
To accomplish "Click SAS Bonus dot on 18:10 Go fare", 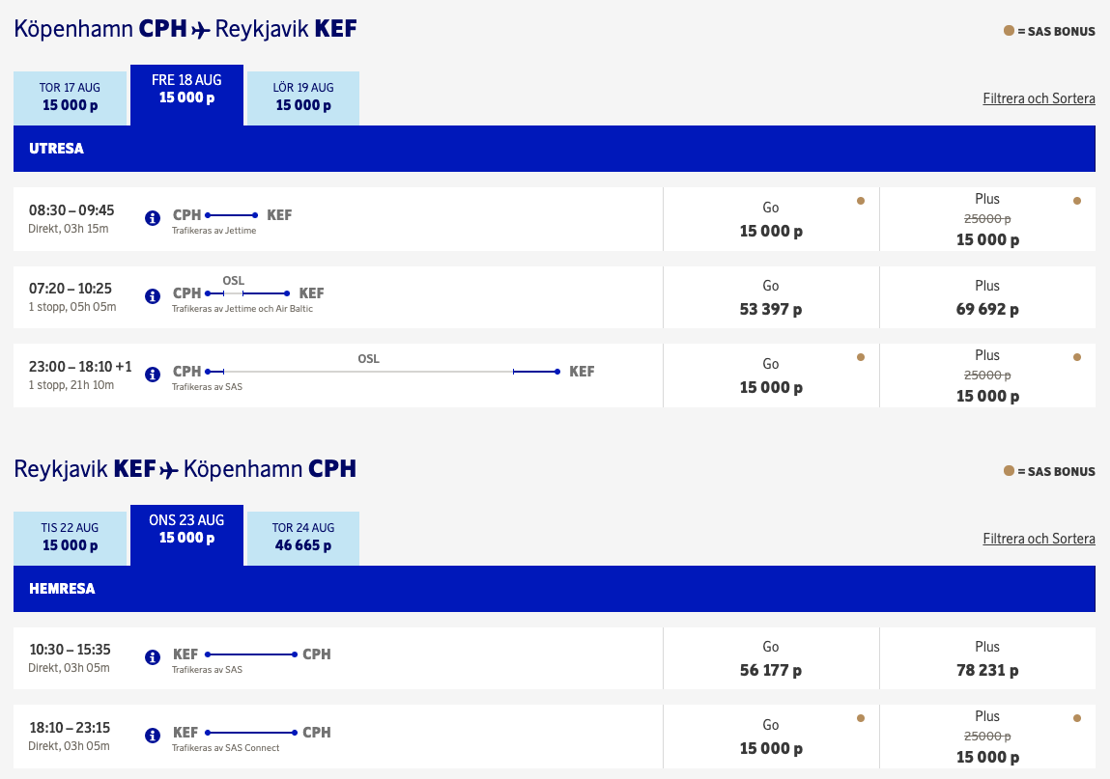I will (861, 718).
